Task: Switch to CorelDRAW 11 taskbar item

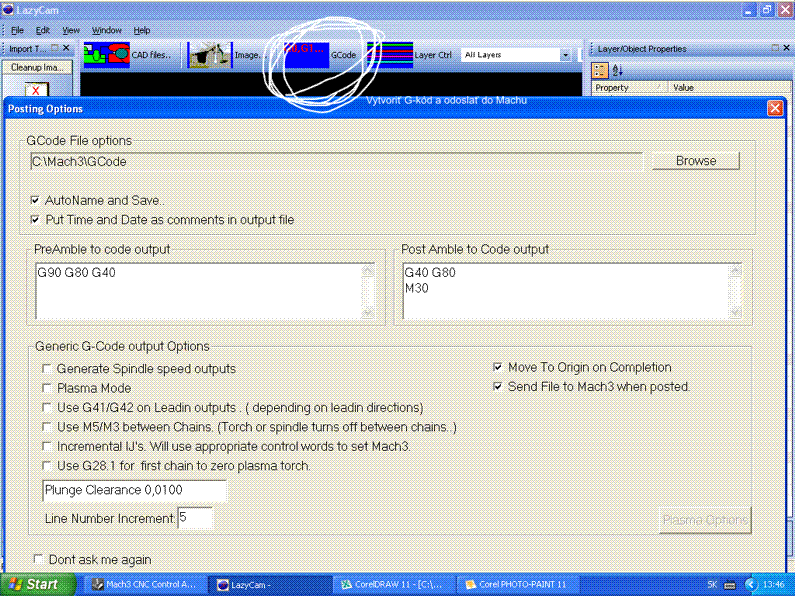Action: pos(393,584)
